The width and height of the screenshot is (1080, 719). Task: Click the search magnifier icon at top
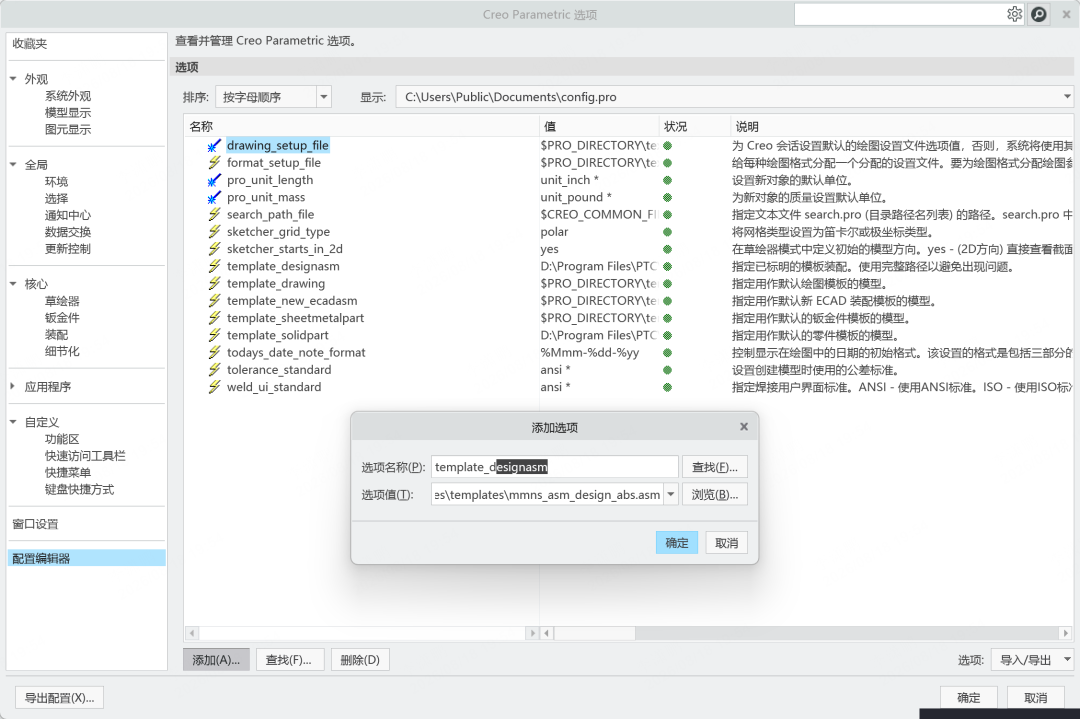[1039, 14]
